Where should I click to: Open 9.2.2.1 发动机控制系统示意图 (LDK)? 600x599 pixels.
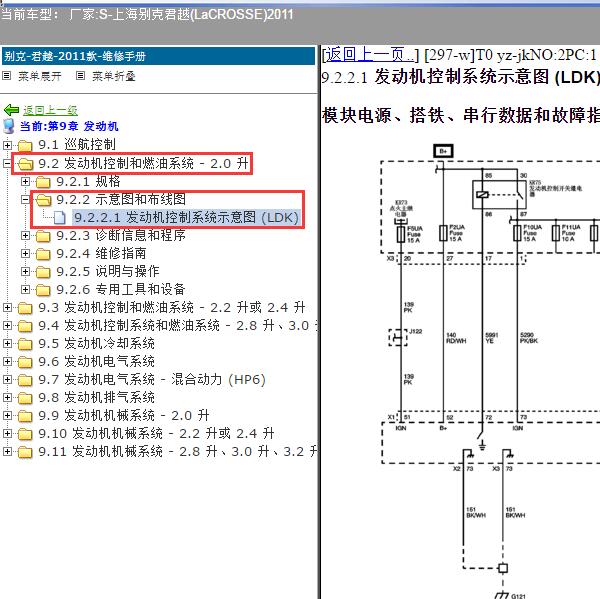click(x=186, y=217)
